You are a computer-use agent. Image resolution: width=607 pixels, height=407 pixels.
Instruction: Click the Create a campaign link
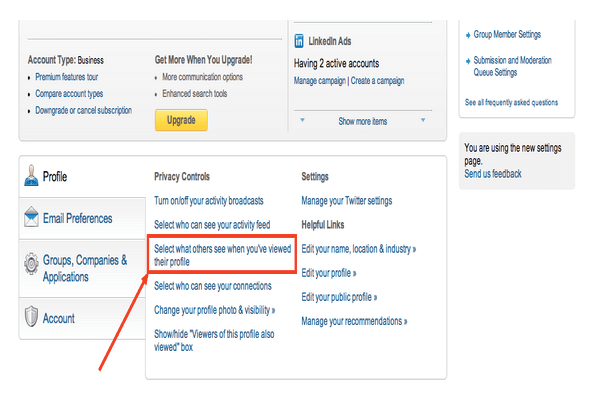377,81
